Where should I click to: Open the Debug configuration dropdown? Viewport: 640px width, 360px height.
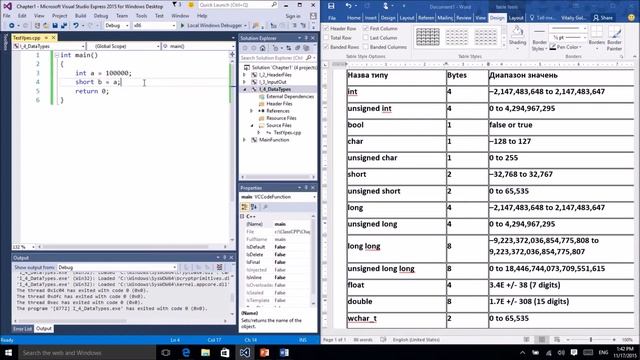116,25
